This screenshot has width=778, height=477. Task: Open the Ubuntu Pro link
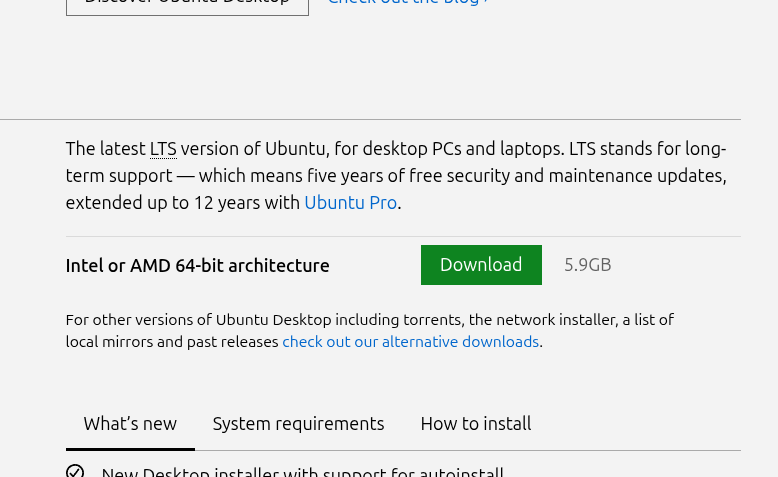pos(350,202)
